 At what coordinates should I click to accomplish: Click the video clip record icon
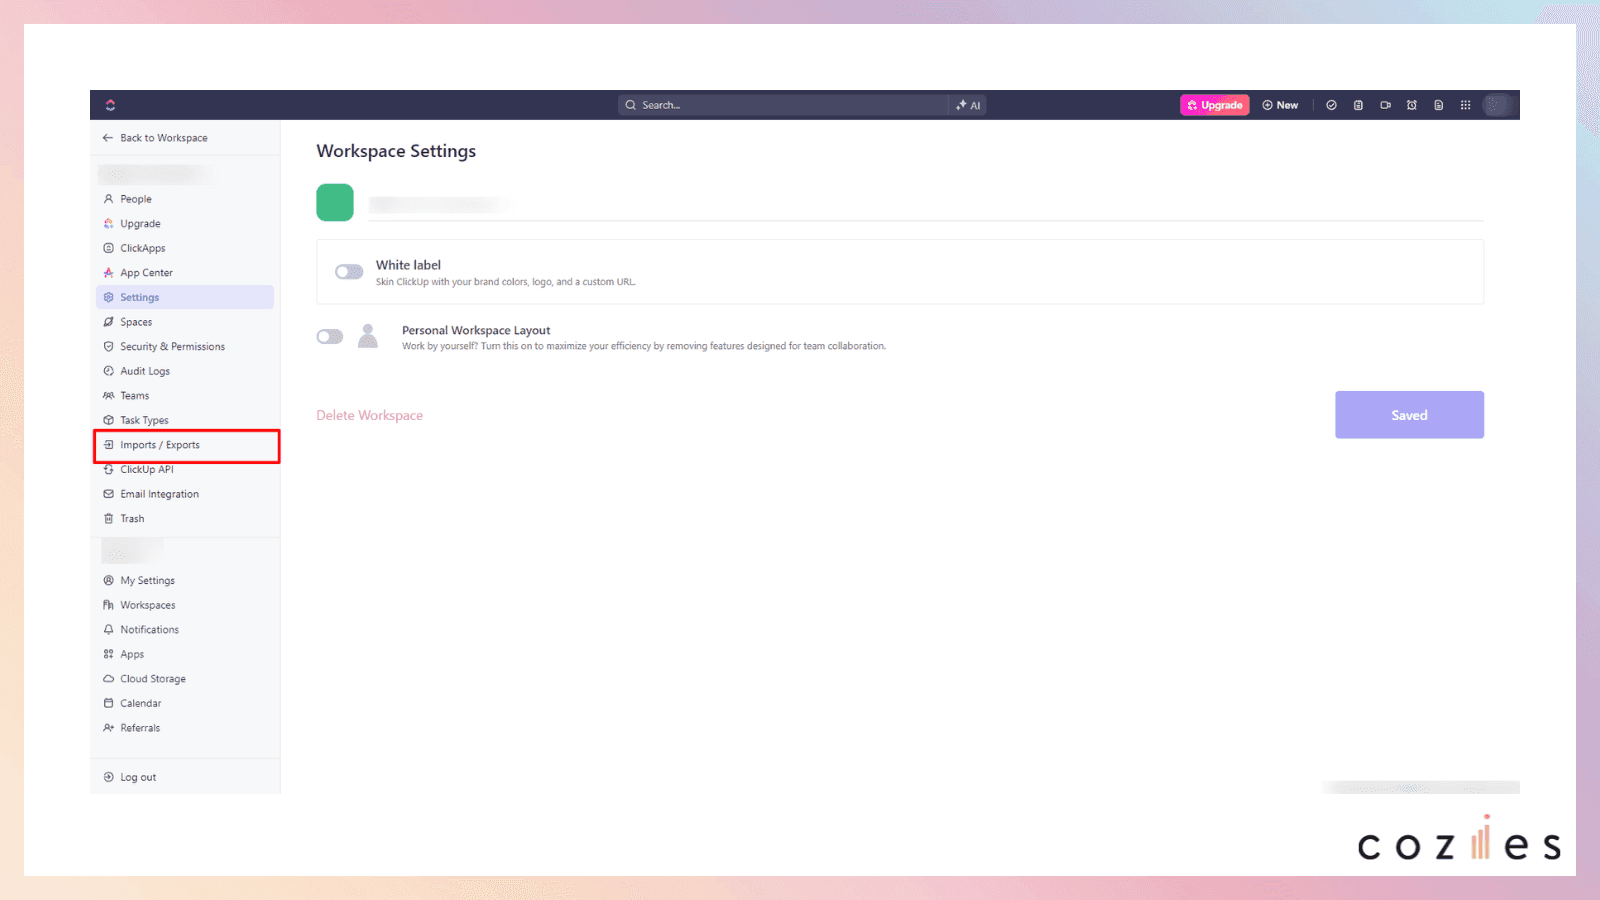coord(1385,105)
